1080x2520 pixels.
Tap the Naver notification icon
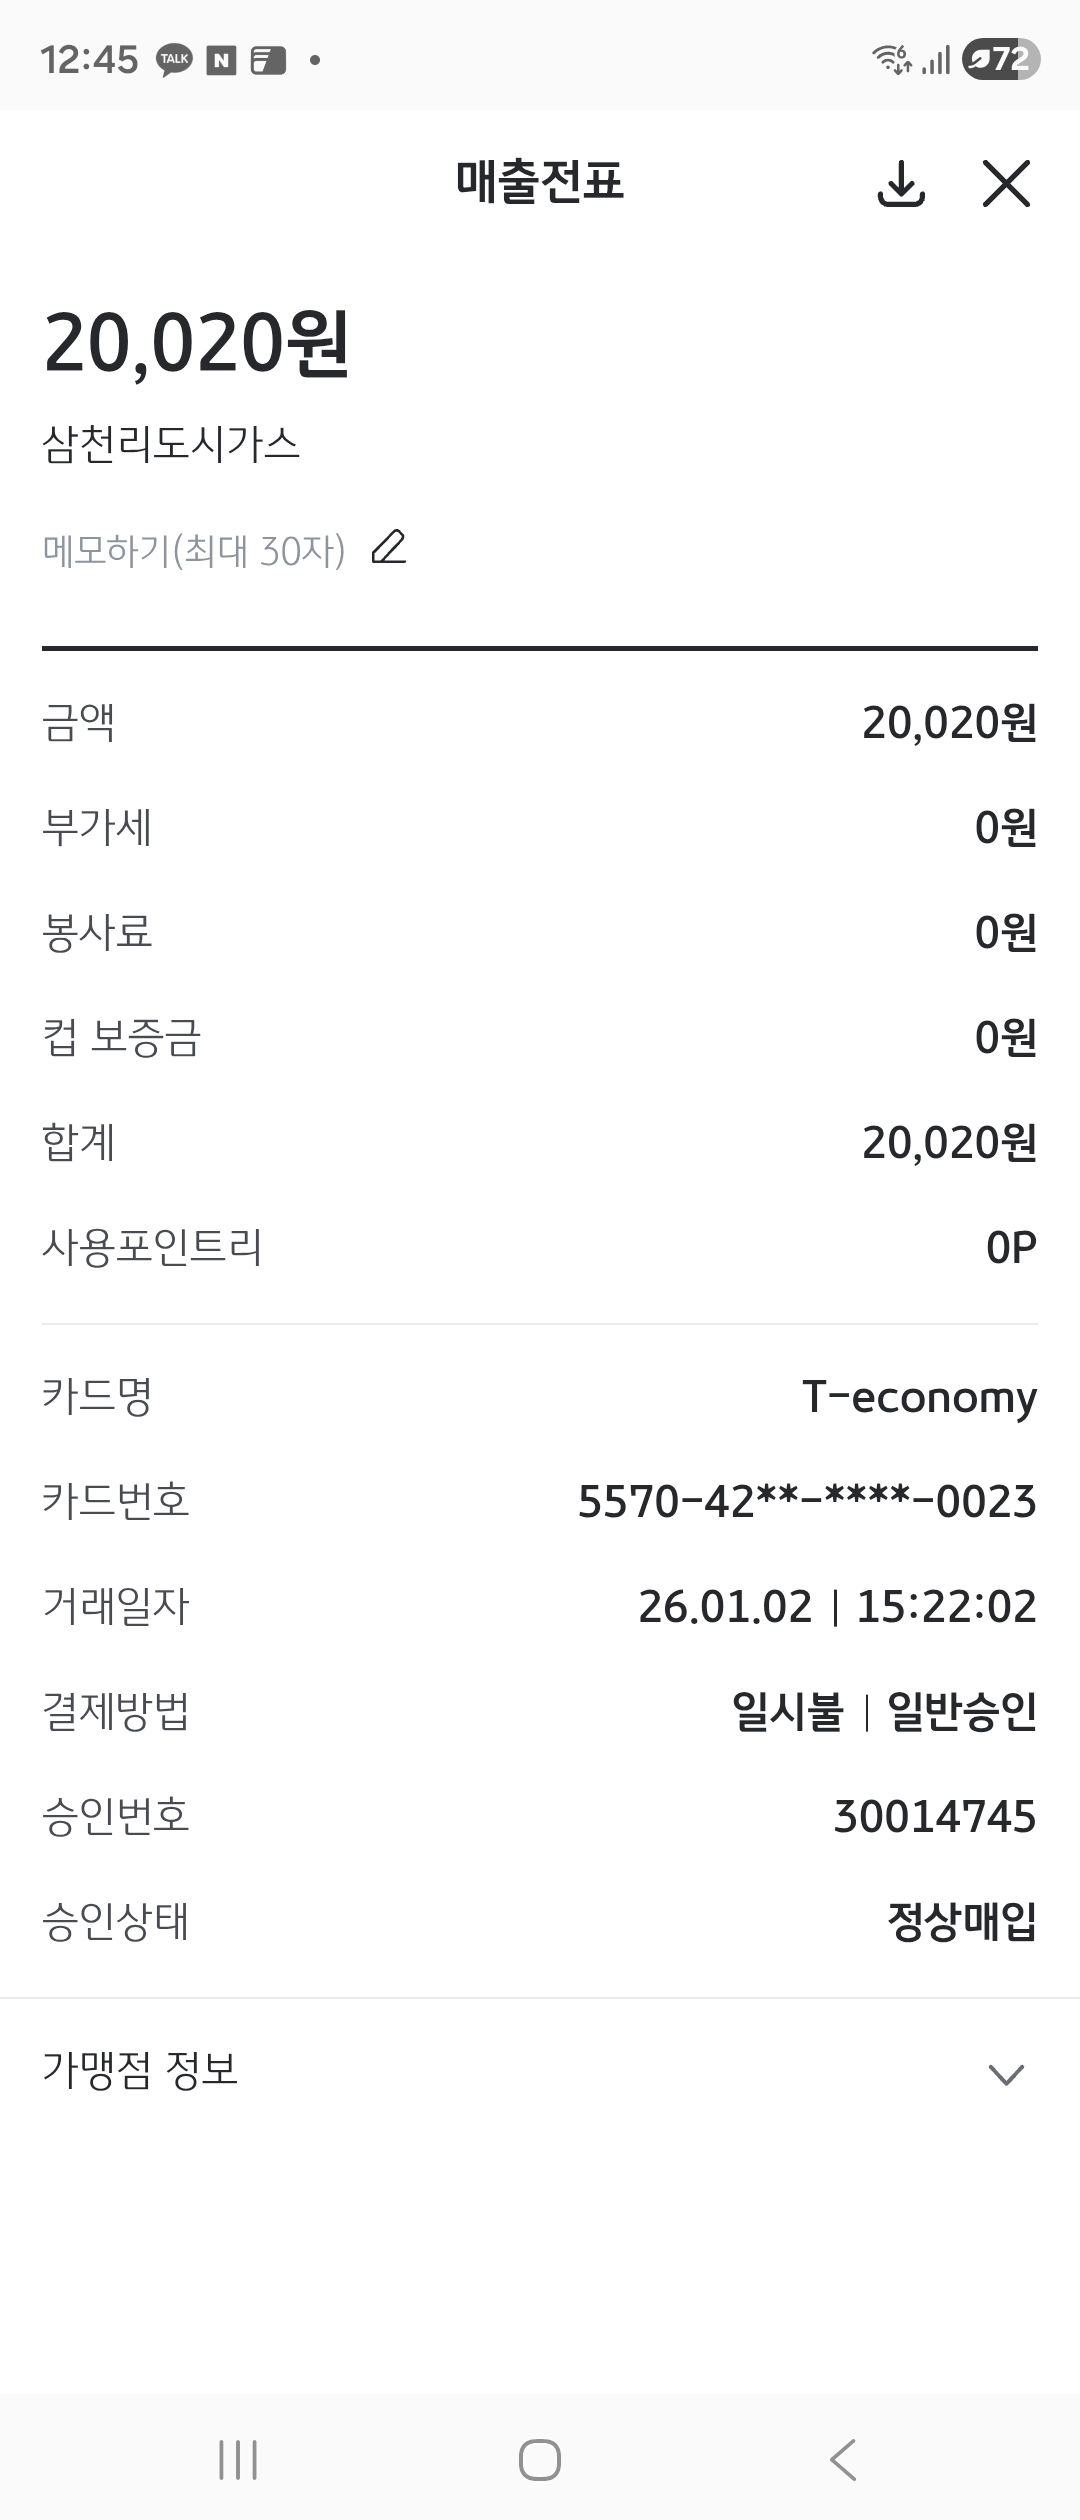(221, 61)
